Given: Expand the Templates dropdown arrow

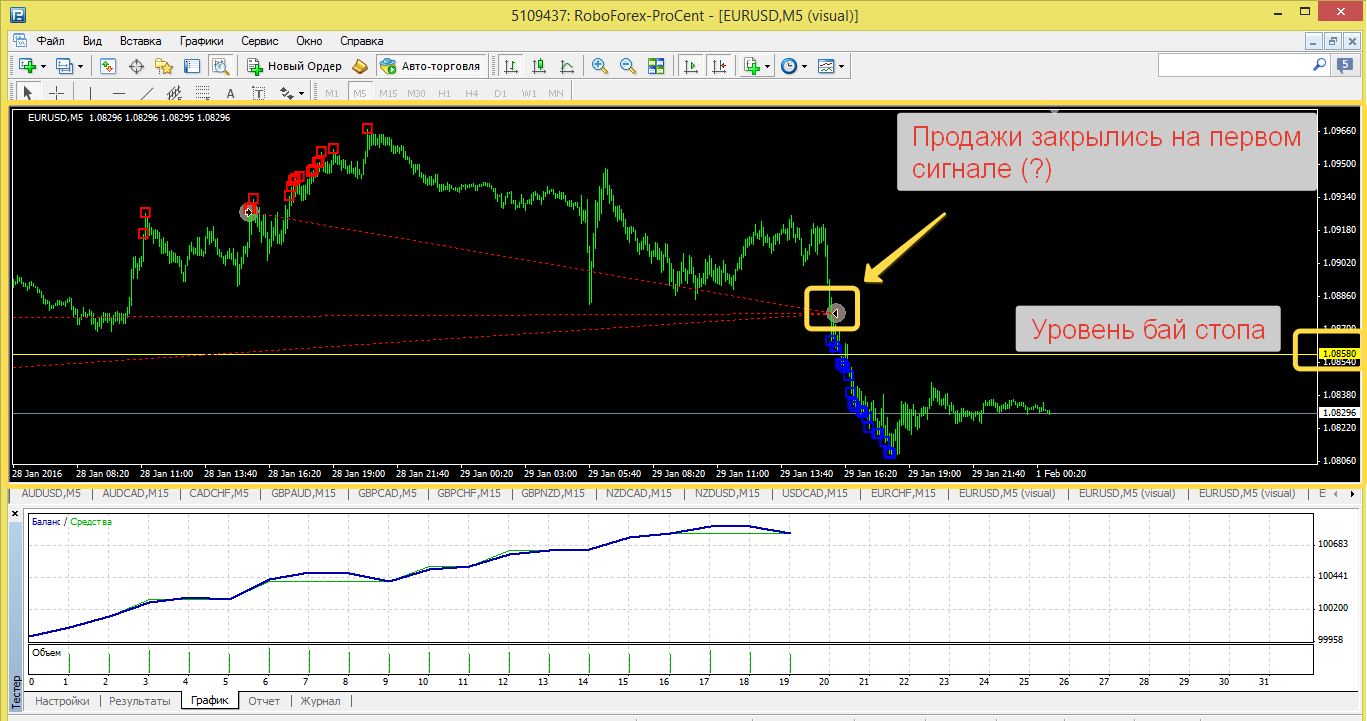Looking at the screenshot, I should pyautogui.click(x=842, y=67).
